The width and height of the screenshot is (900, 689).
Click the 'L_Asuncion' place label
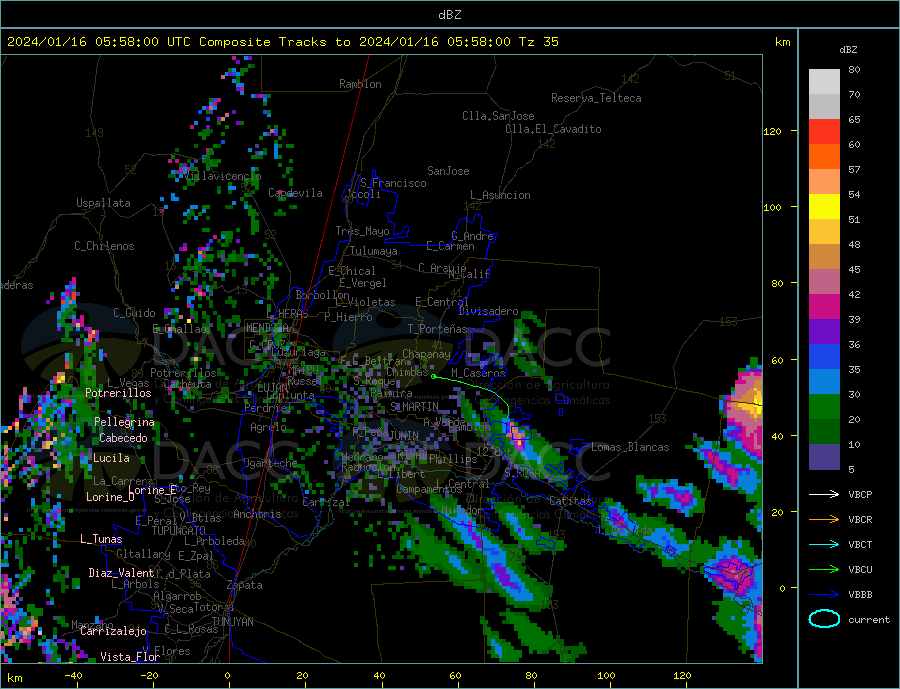501,195
